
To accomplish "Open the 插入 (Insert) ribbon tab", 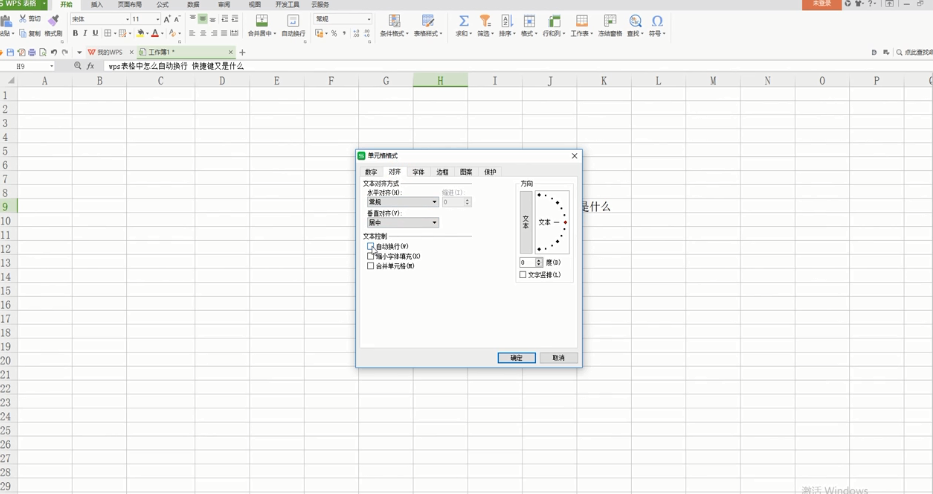I will coord(97,4).
